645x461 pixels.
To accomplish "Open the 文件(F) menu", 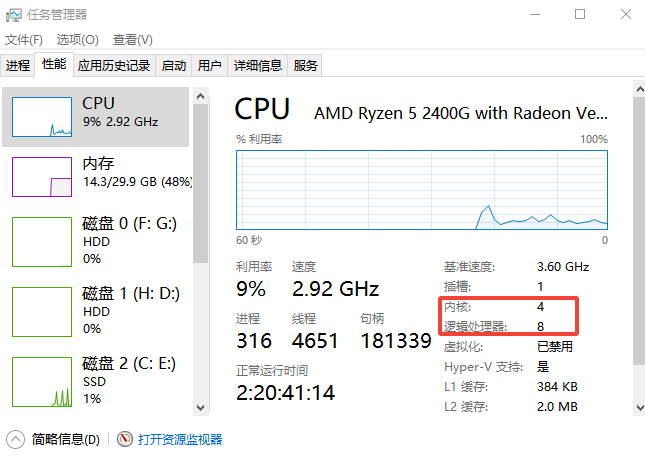I will pyautogui.click(x=24, y=40).
